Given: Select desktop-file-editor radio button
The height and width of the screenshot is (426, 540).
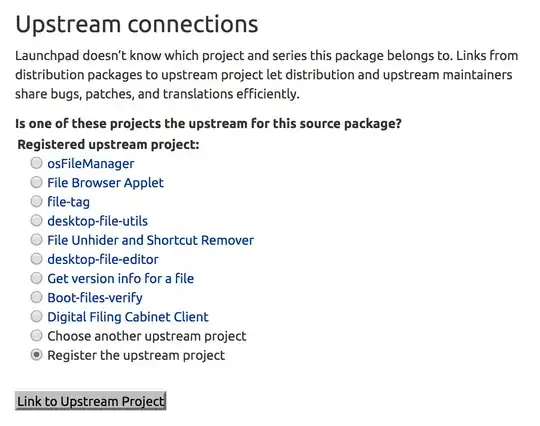Looking at the screenshot, I should tap(36, 259).
